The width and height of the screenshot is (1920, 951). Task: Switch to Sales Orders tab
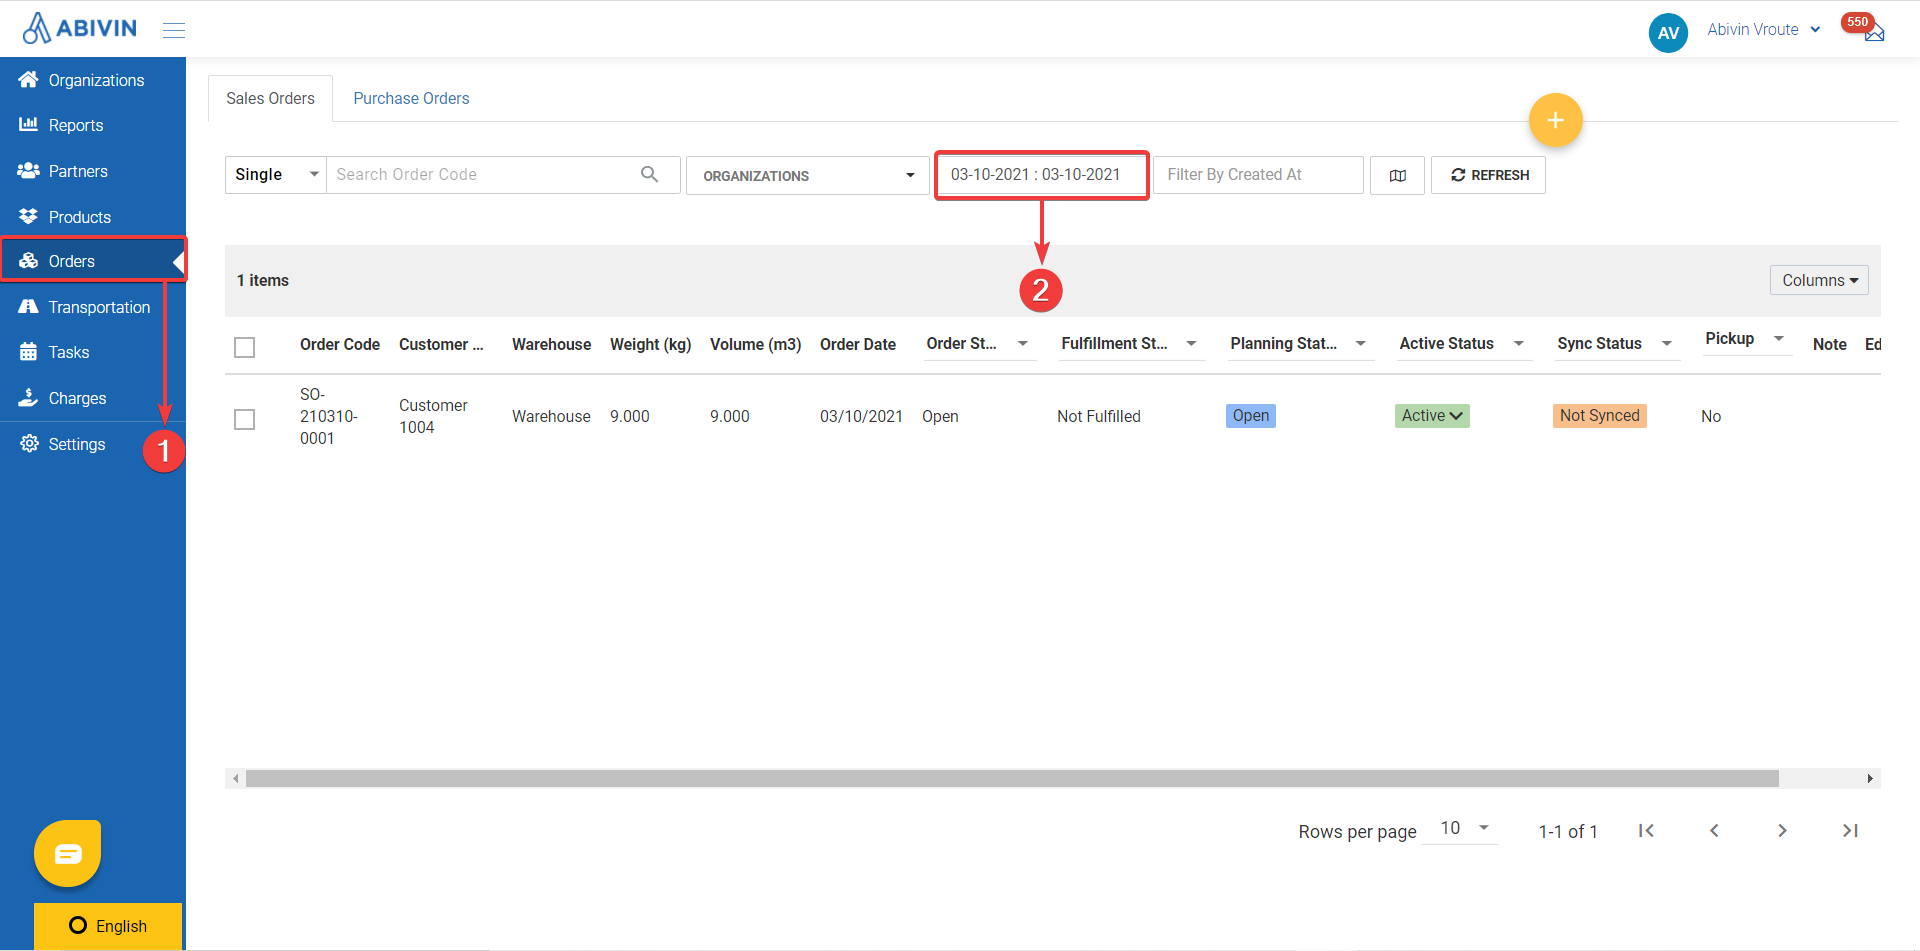coord(270,98)
